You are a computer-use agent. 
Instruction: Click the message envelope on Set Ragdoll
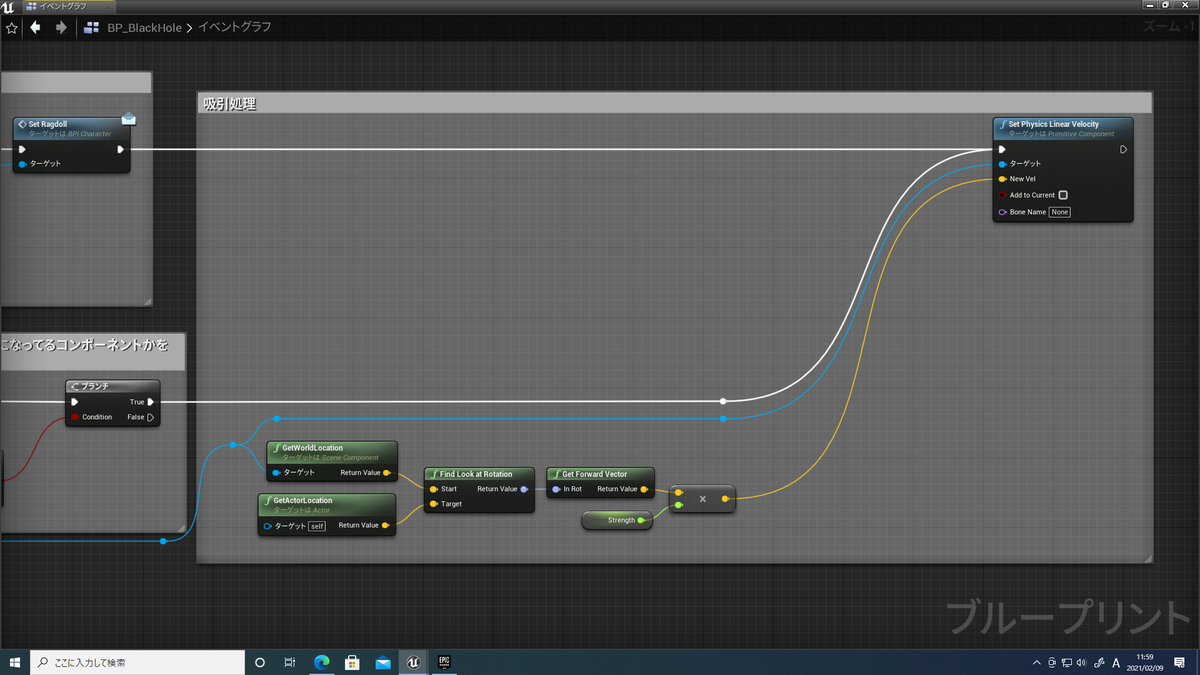129,119
